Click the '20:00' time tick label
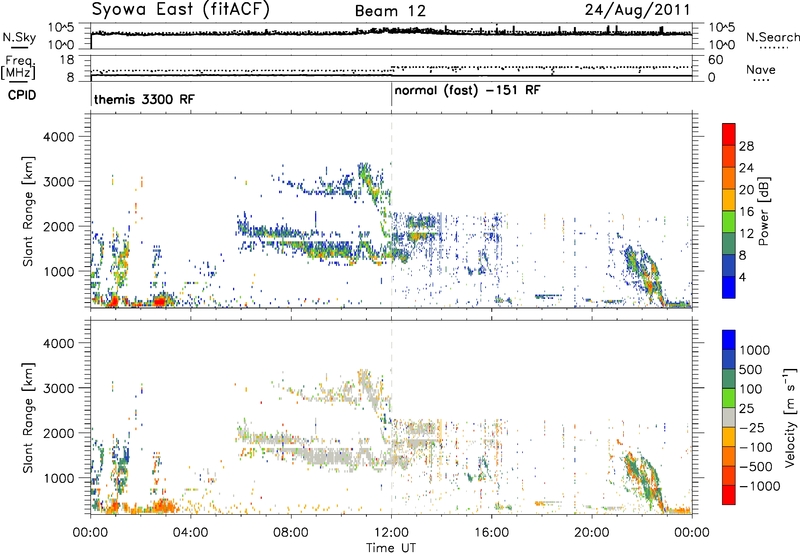This screenshot has height=554, width=800. 591,532
